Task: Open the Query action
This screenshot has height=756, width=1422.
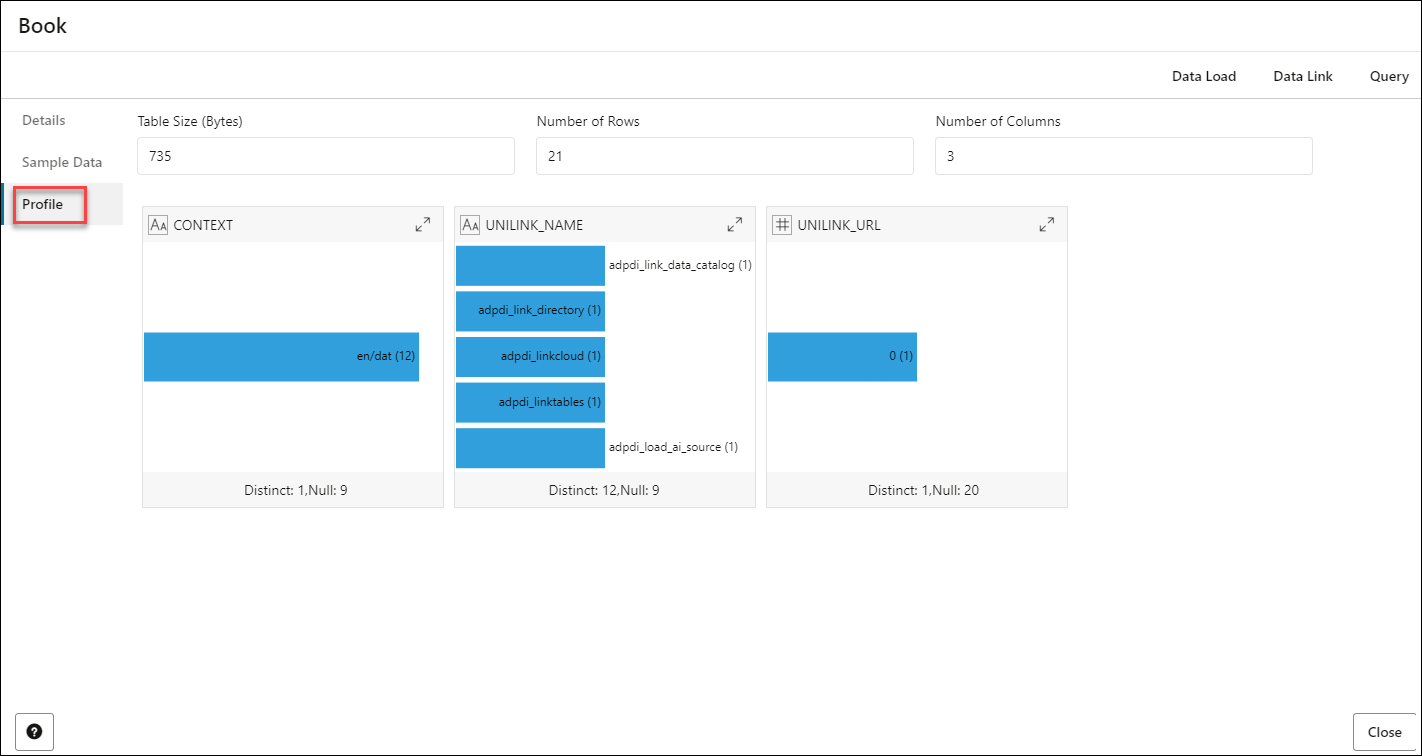Action: point(1389,76)
